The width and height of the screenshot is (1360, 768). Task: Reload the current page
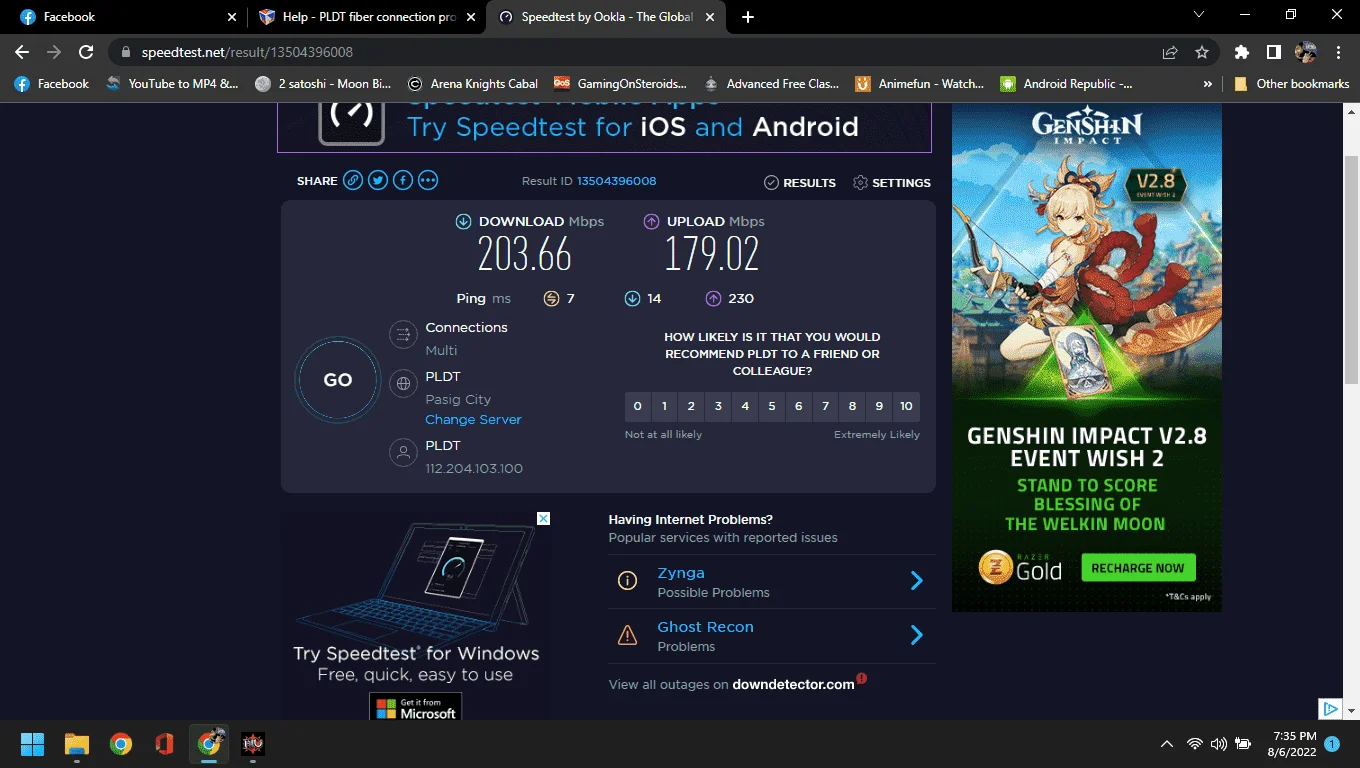coord(86,52)
